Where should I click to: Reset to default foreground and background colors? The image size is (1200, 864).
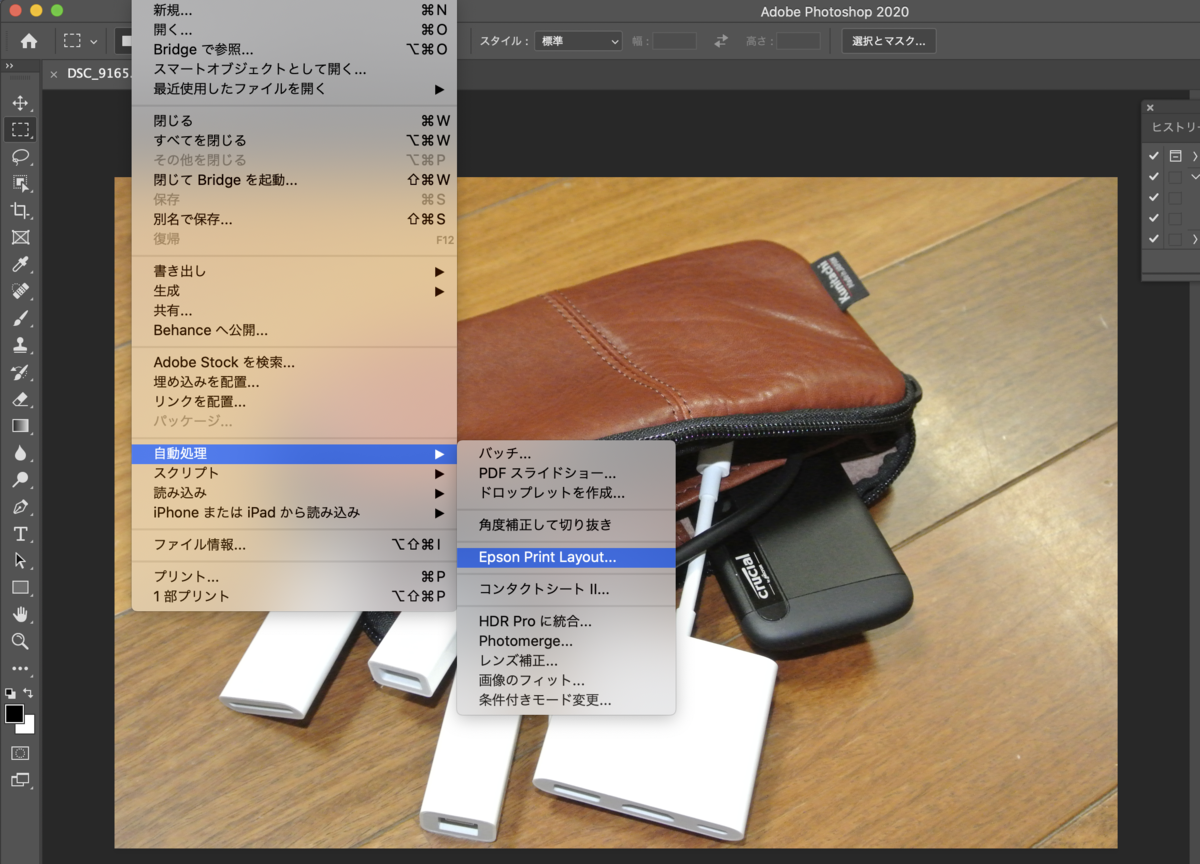pyautogui.click(x=10, y=692)
